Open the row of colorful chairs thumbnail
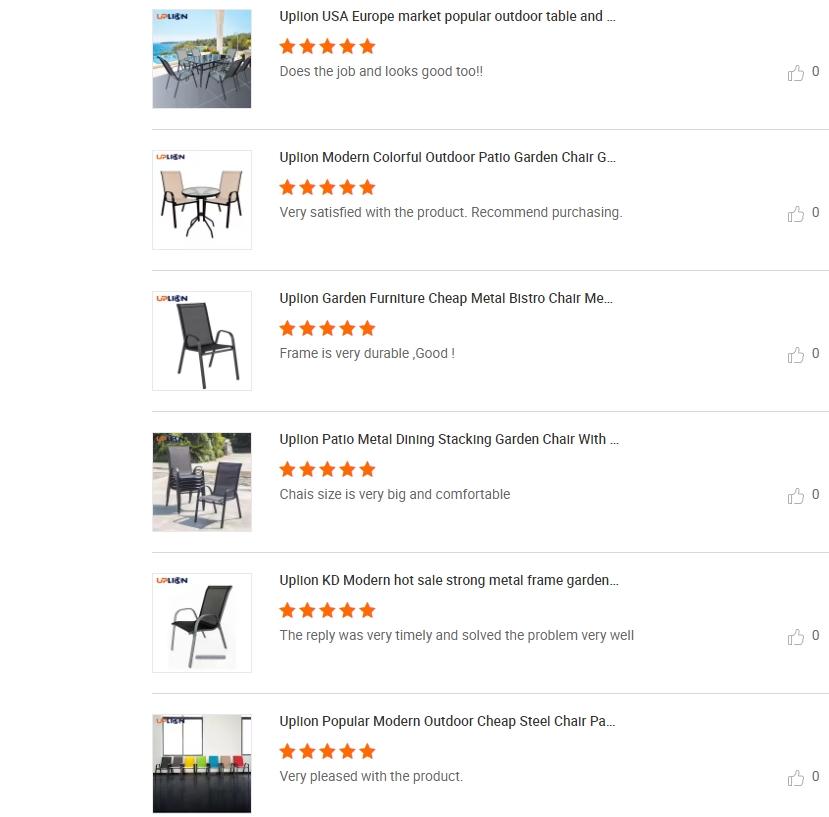Image resolution: width=829 pixels, height=817 pixels. (202, 764)
